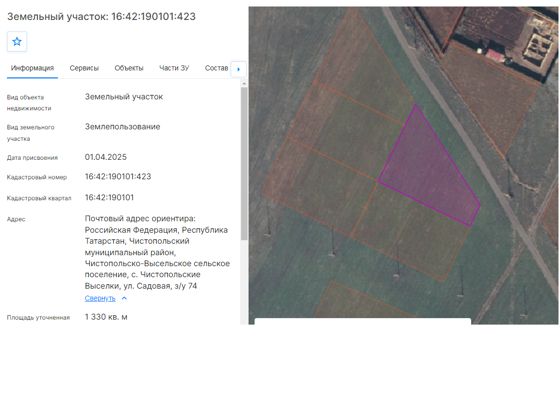
Task: Click the Вид земельного участка label
Action: point(31,133)
